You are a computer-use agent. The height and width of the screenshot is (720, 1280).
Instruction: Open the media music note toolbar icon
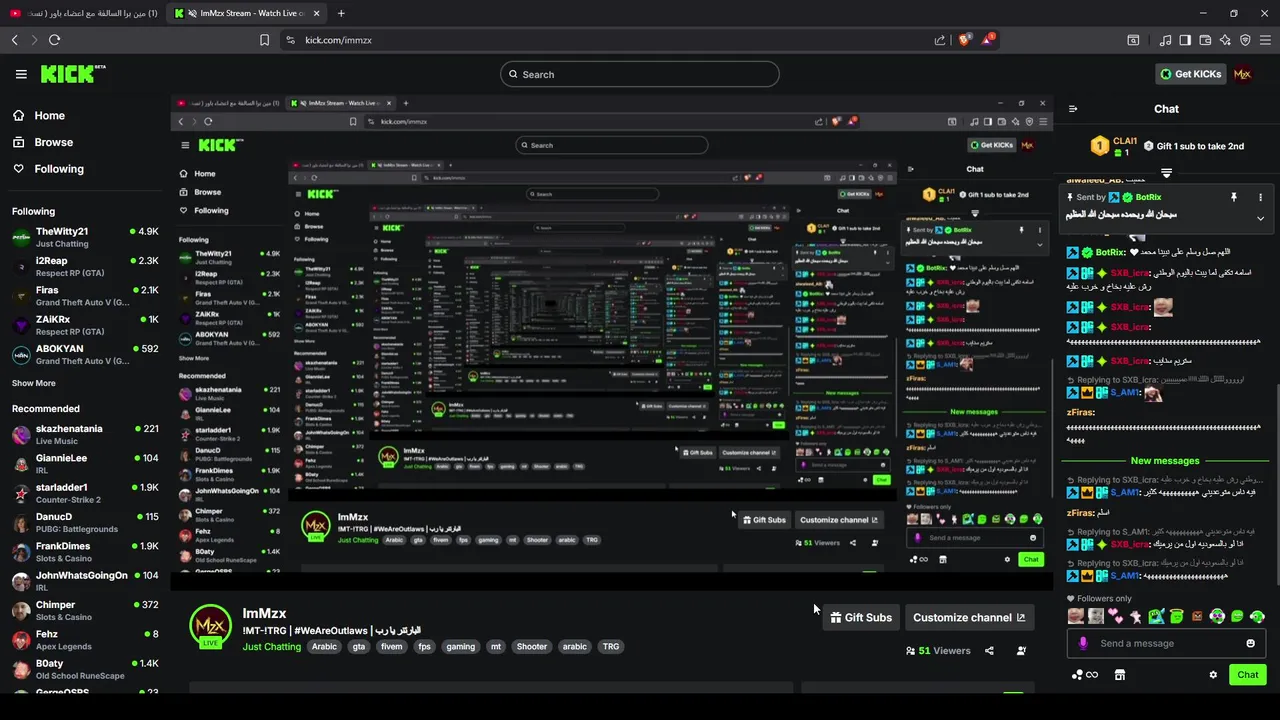tap(1165, 40)
